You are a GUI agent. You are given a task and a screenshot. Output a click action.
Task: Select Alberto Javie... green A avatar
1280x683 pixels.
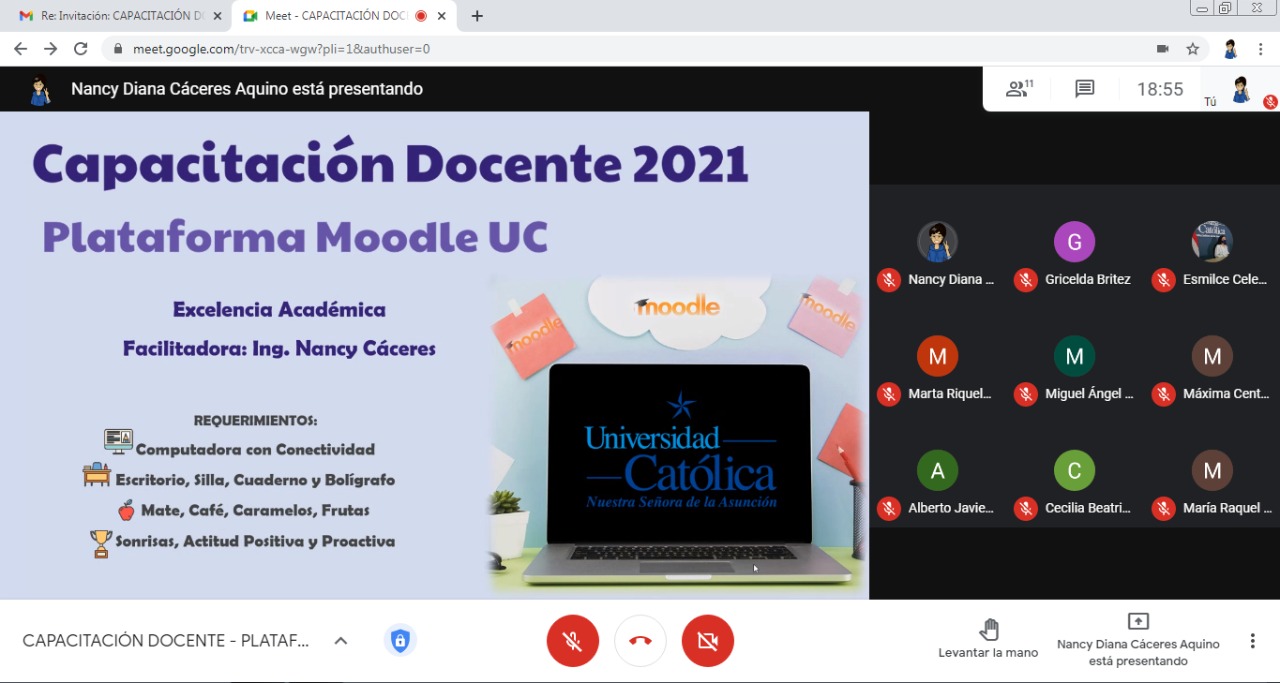(x=937, y=470)
